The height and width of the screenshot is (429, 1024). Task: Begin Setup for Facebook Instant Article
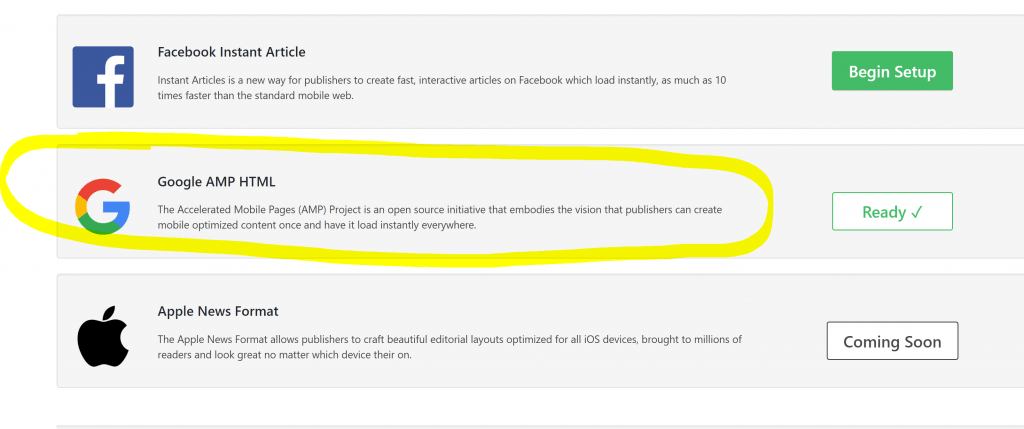pos(892,71)
